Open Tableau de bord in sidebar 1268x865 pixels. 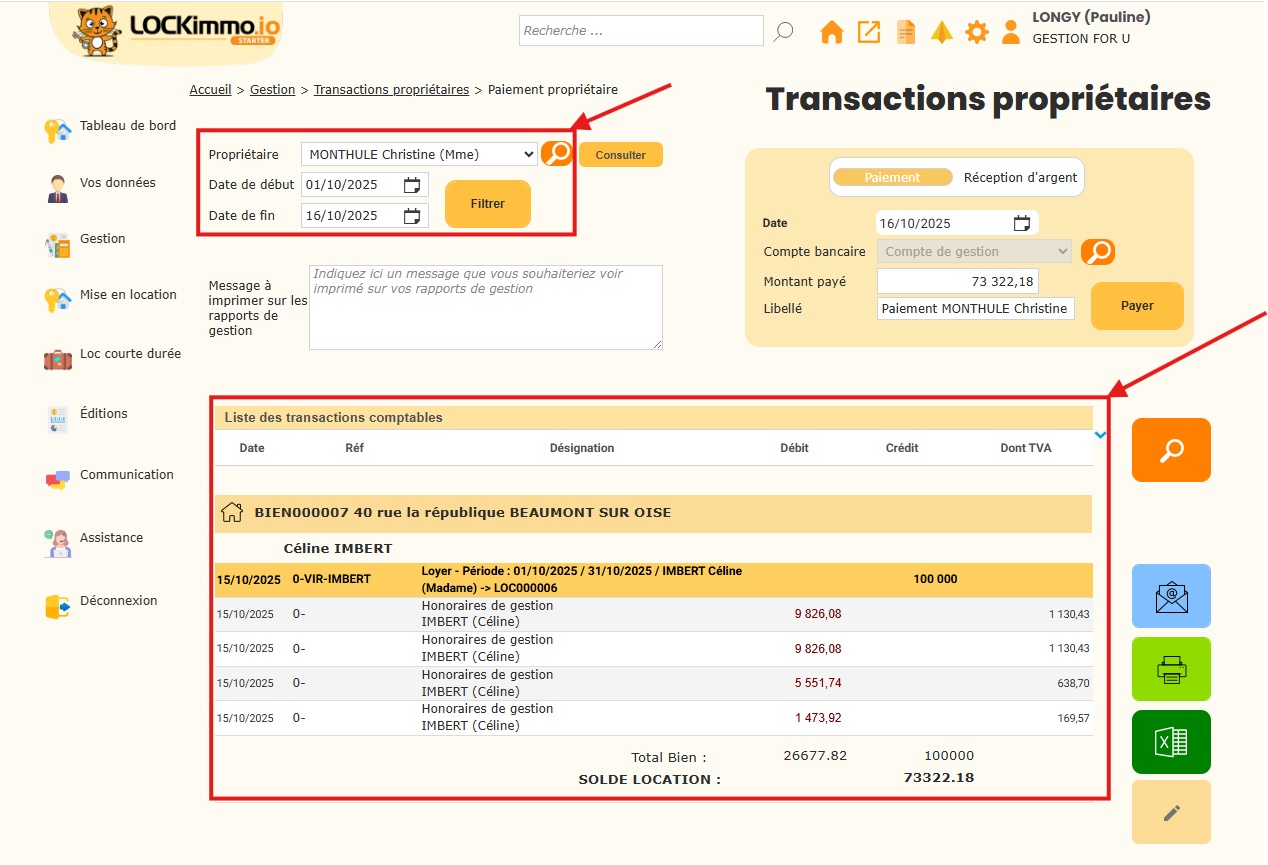coord(127,126)
